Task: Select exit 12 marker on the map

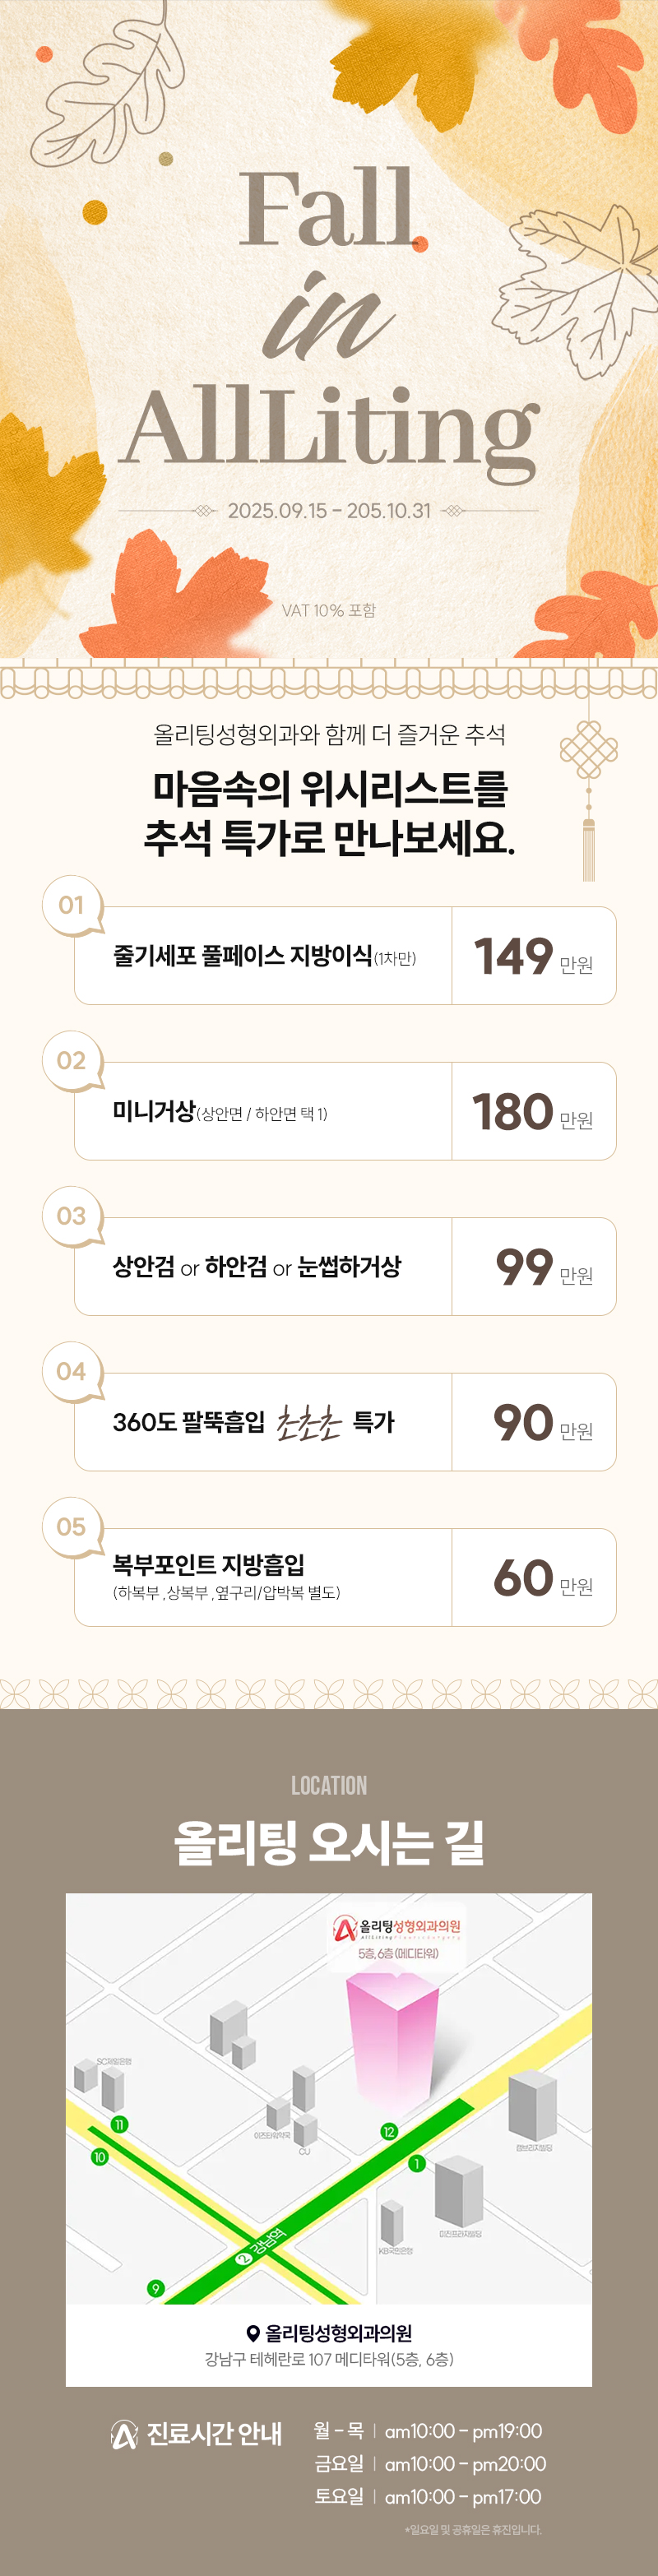Action: [389, 2131]
